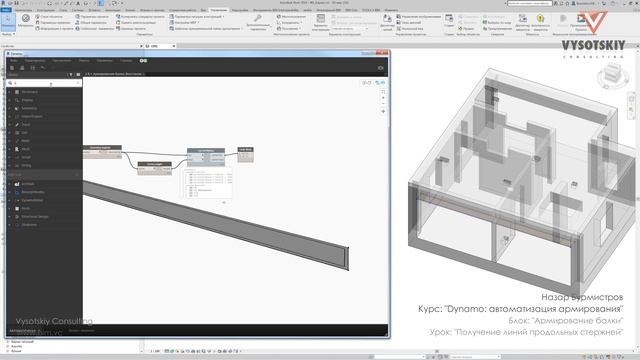Open Shared Parameters (Общие параметры)
The width and height of the screenshot is (640, 360).
click(x=91, y=22)
